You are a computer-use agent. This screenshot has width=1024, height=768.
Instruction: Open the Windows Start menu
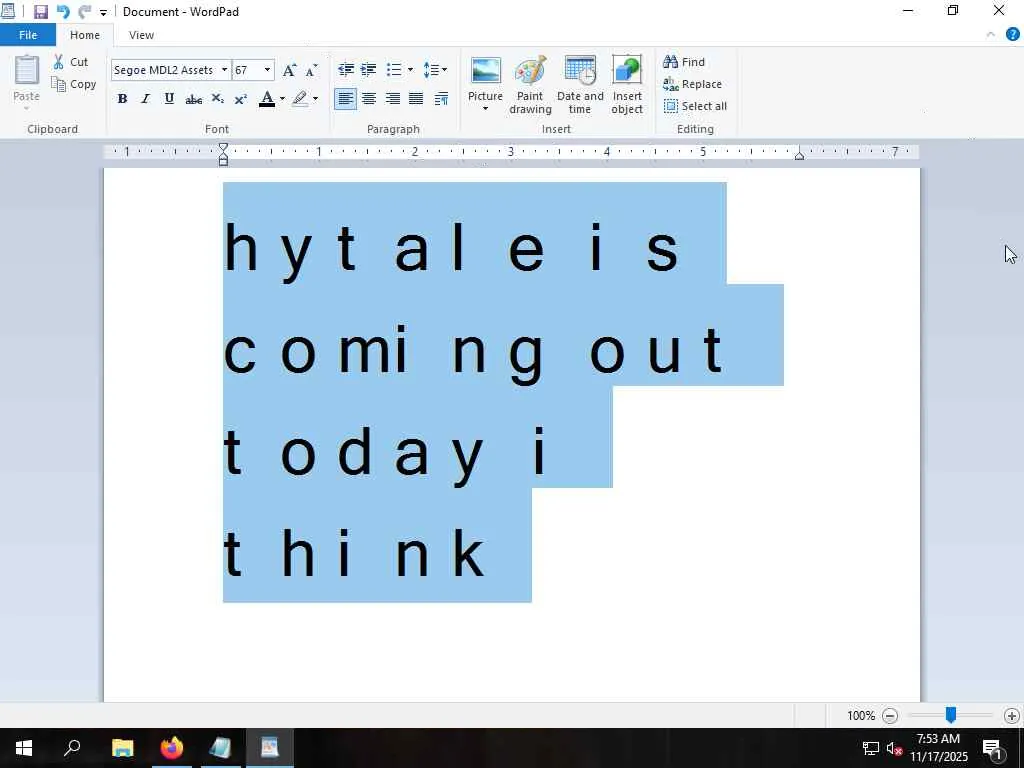(24, 748)
